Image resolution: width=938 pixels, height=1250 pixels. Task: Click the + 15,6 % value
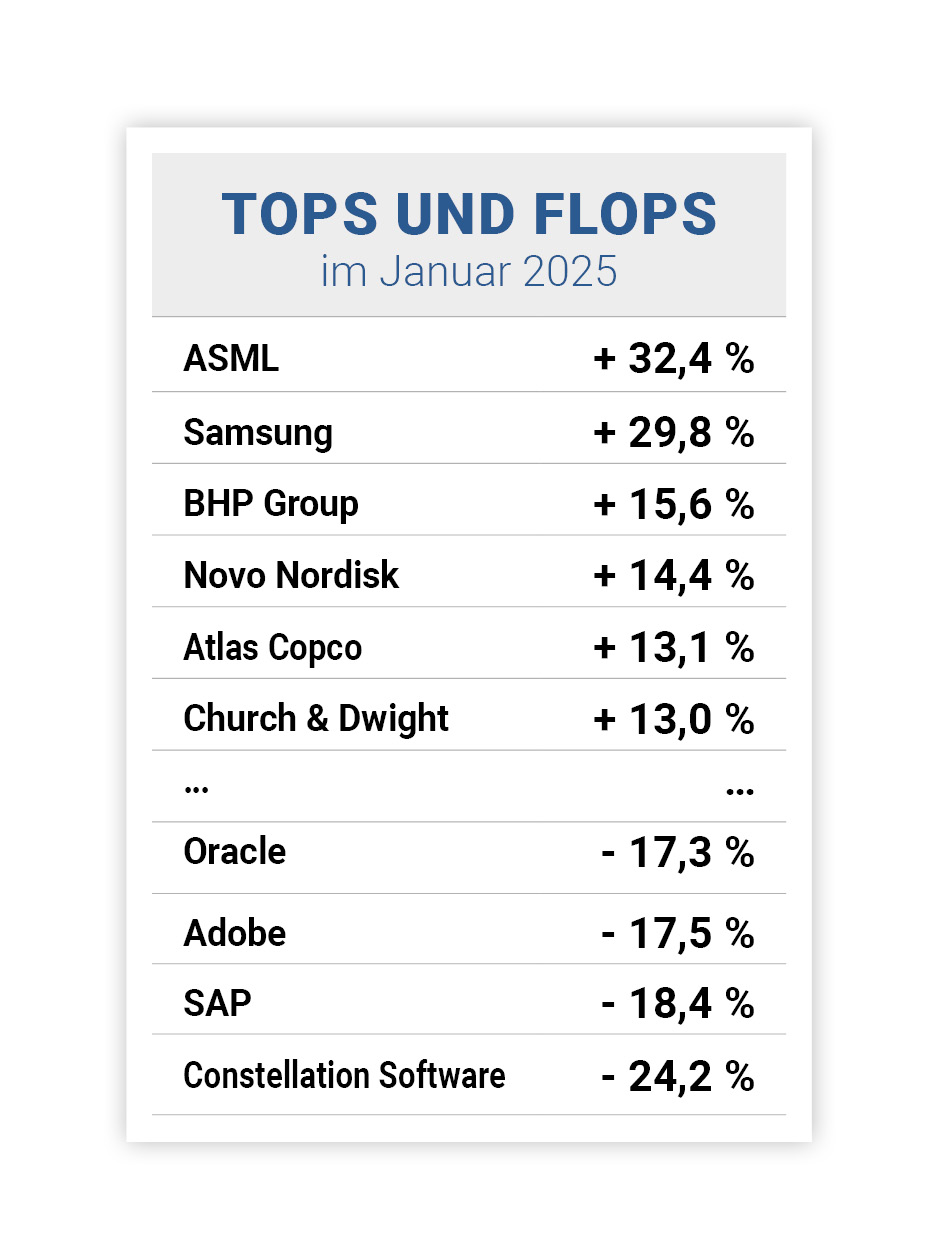point(673,504)
